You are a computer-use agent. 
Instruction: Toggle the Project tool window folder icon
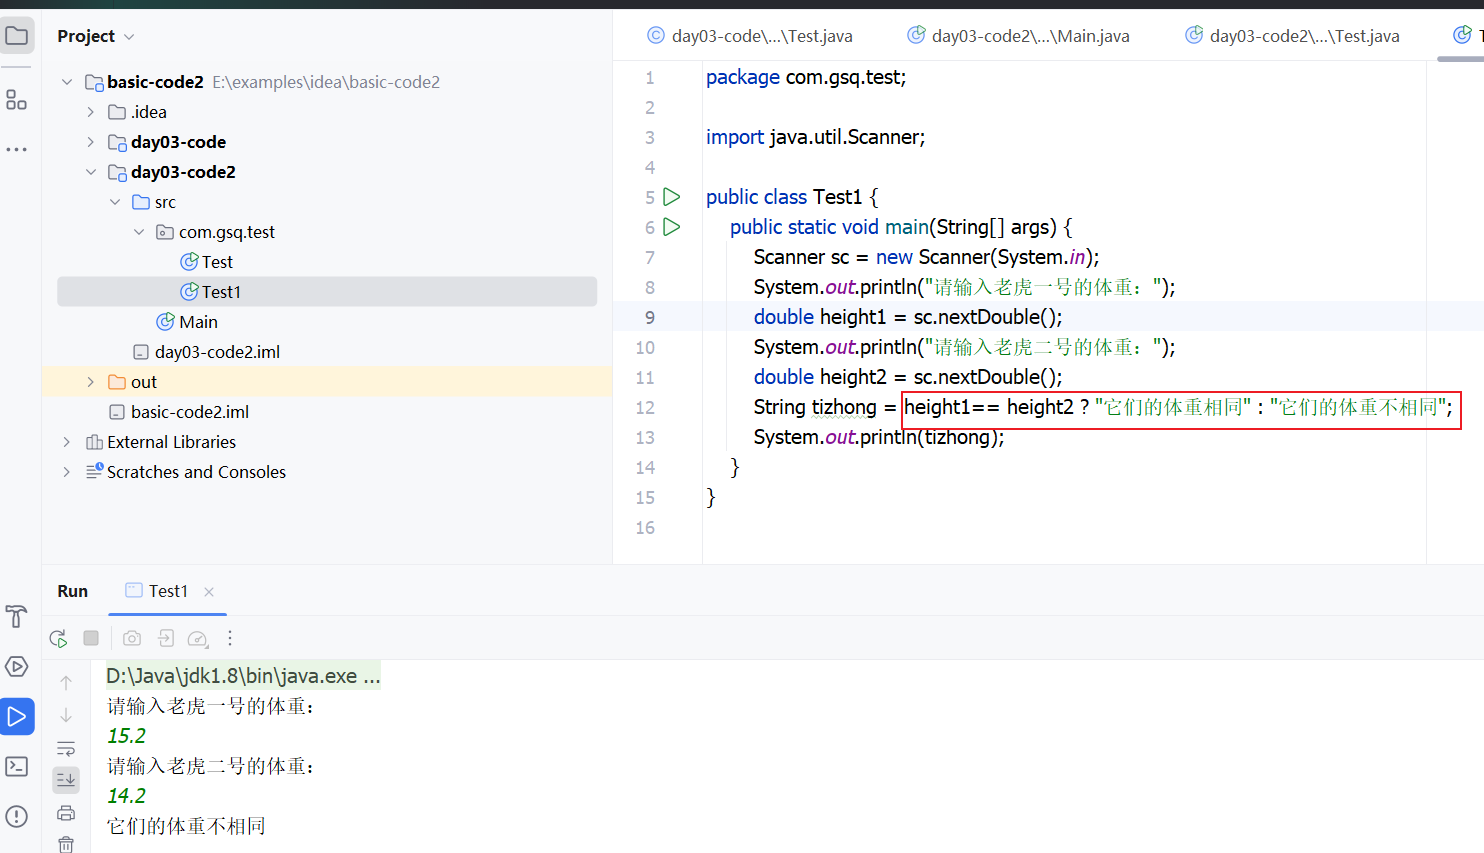17,36
